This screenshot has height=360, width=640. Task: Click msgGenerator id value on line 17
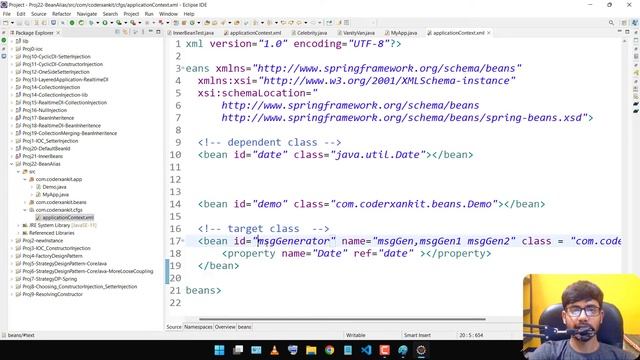(294, 241)
